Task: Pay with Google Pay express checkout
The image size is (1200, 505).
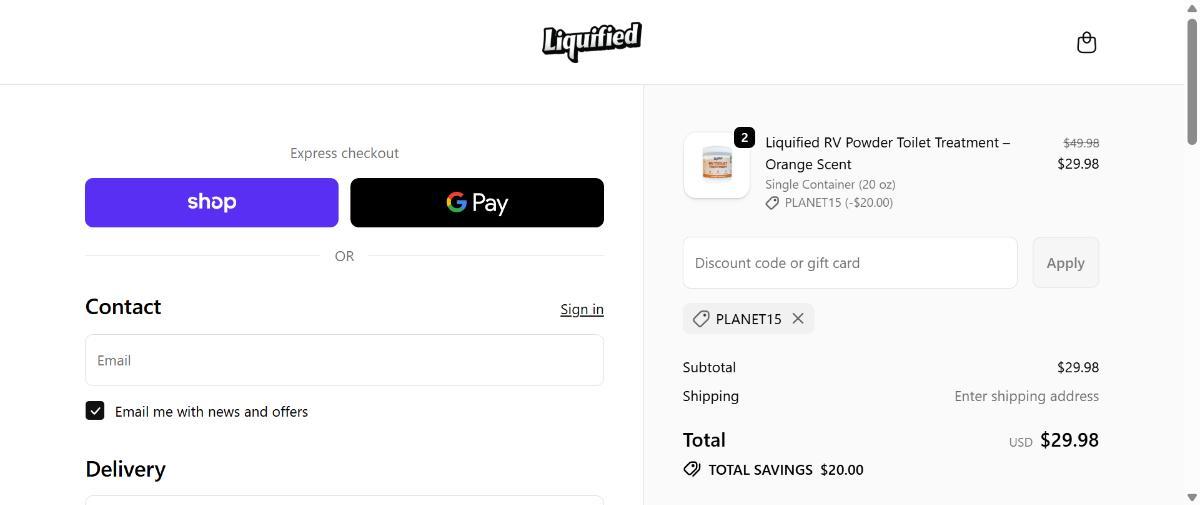Action: click(x=477, y=202)
